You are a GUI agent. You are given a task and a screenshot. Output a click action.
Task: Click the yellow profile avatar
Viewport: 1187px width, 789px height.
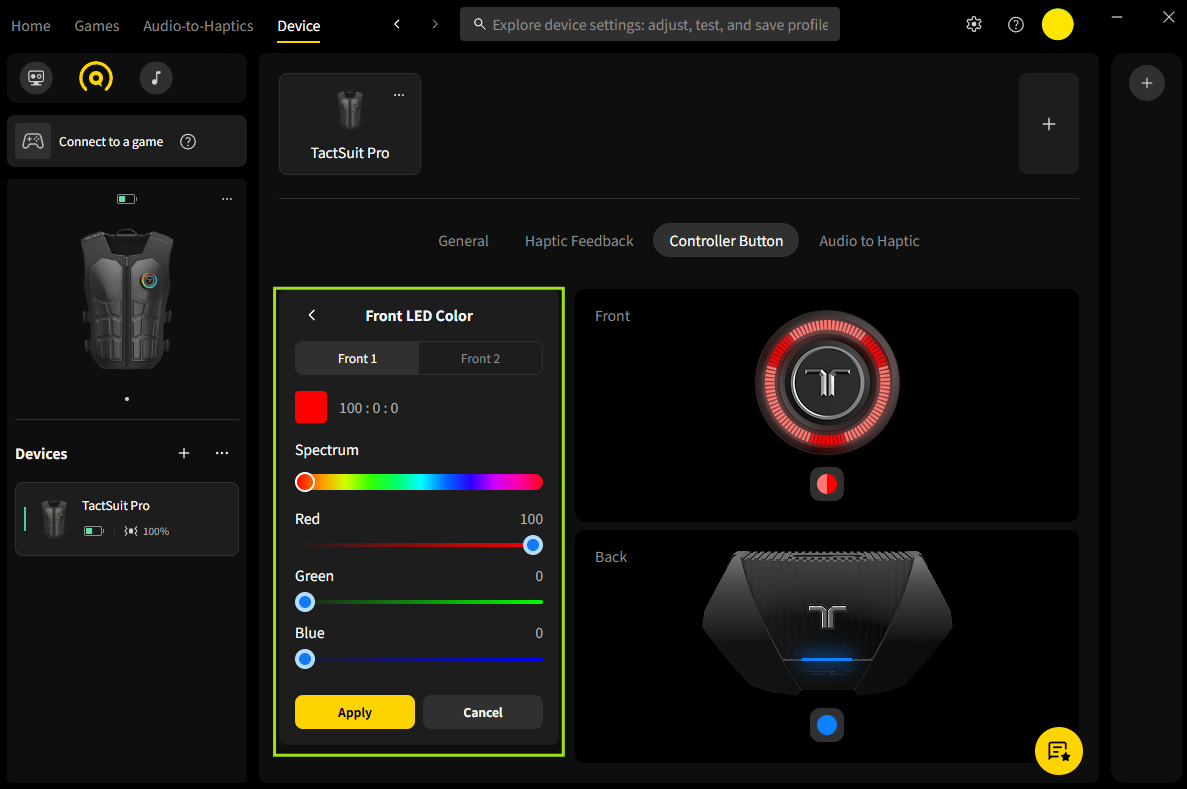pos(1058,24)
